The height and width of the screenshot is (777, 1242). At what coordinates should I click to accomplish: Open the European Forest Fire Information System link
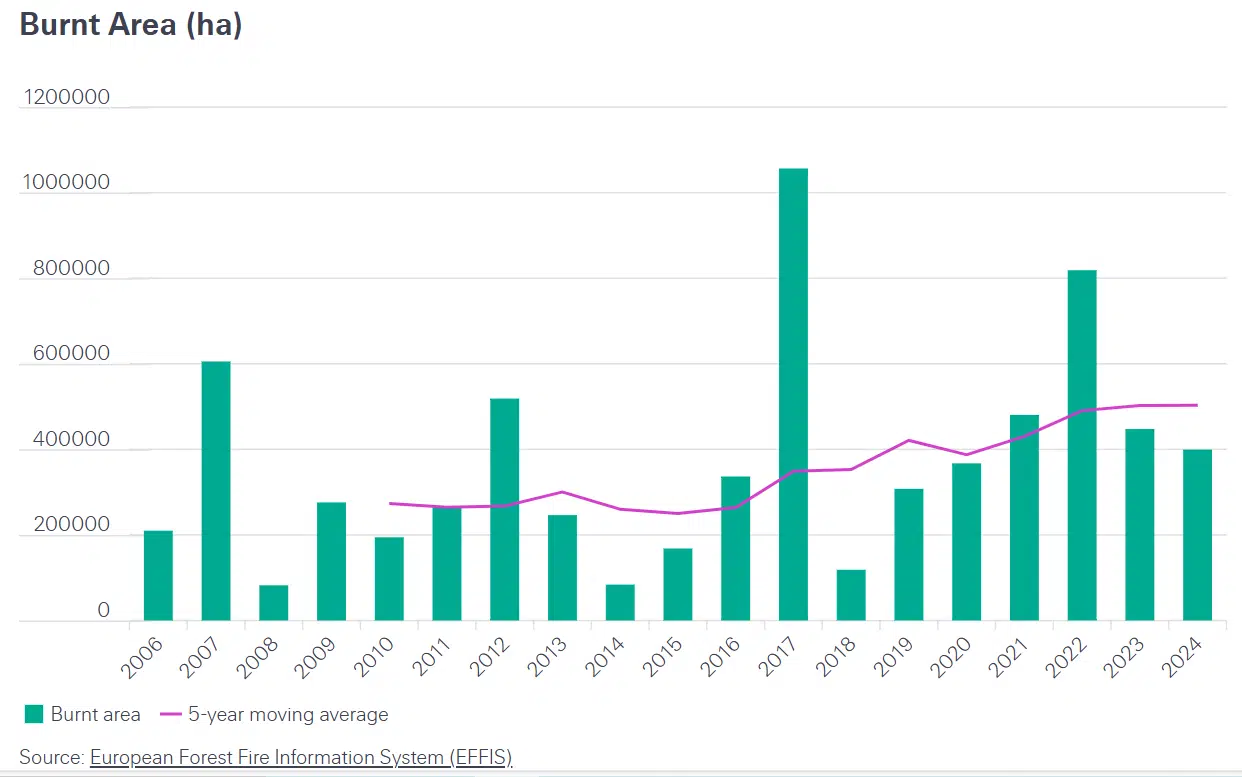(300, 757)
